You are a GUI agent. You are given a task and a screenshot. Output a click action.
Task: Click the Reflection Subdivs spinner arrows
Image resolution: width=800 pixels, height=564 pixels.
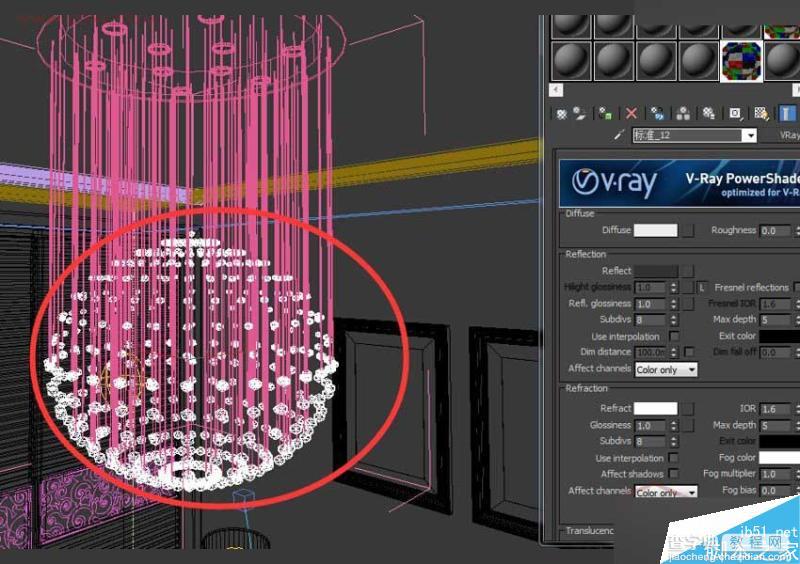[x=674, y=320]
